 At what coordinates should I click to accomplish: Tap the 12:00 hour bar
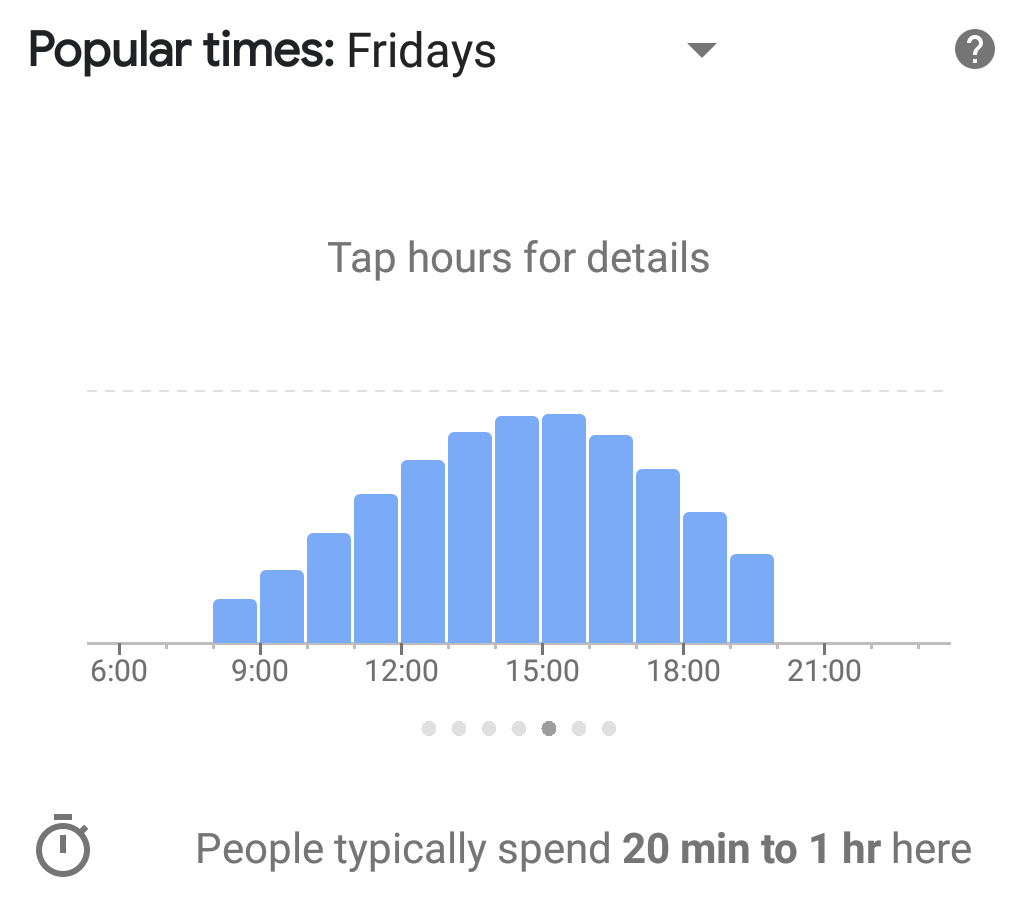point(423,552)
